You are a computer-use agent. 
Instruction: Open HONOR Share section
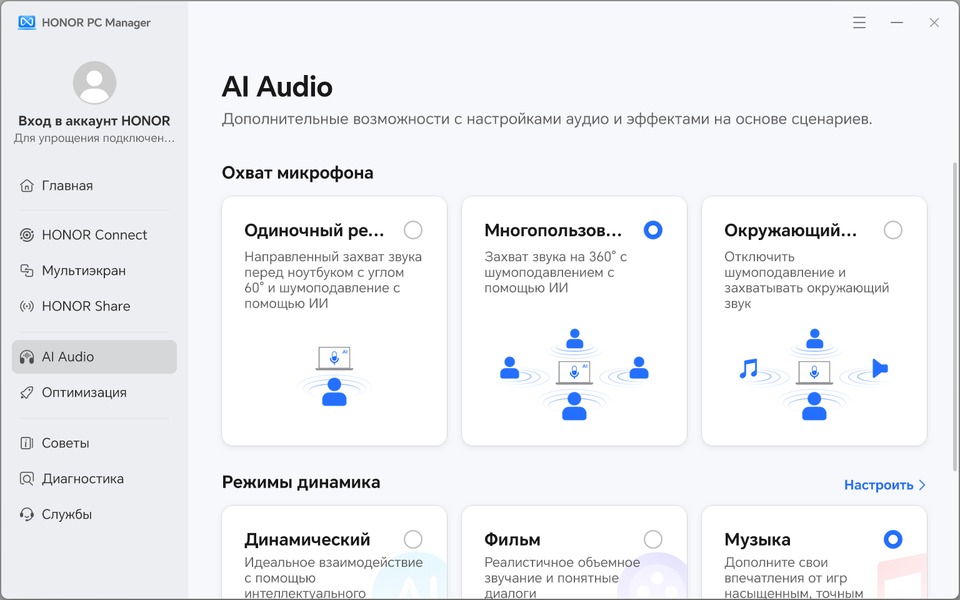(94, 306)
